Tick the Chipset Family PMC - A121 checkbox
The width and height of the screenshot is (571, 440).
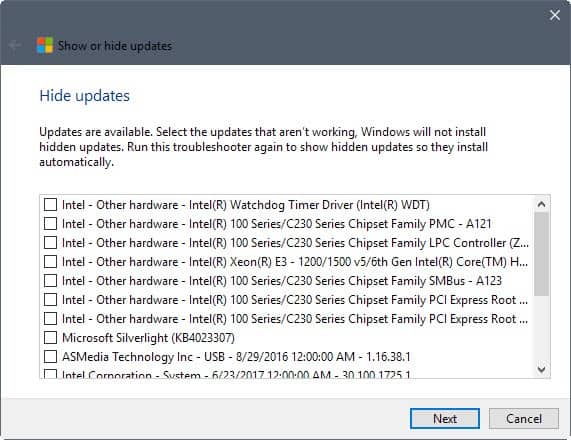tap(50, 224)
